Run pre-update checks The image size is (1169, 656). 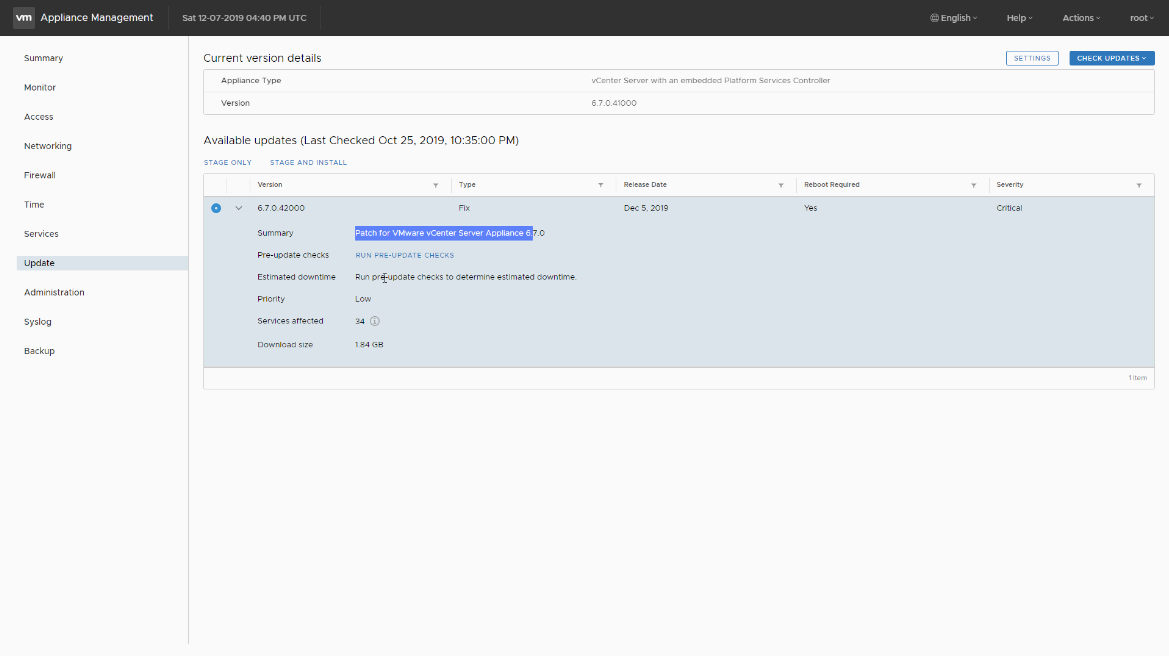tap(404, 256)
